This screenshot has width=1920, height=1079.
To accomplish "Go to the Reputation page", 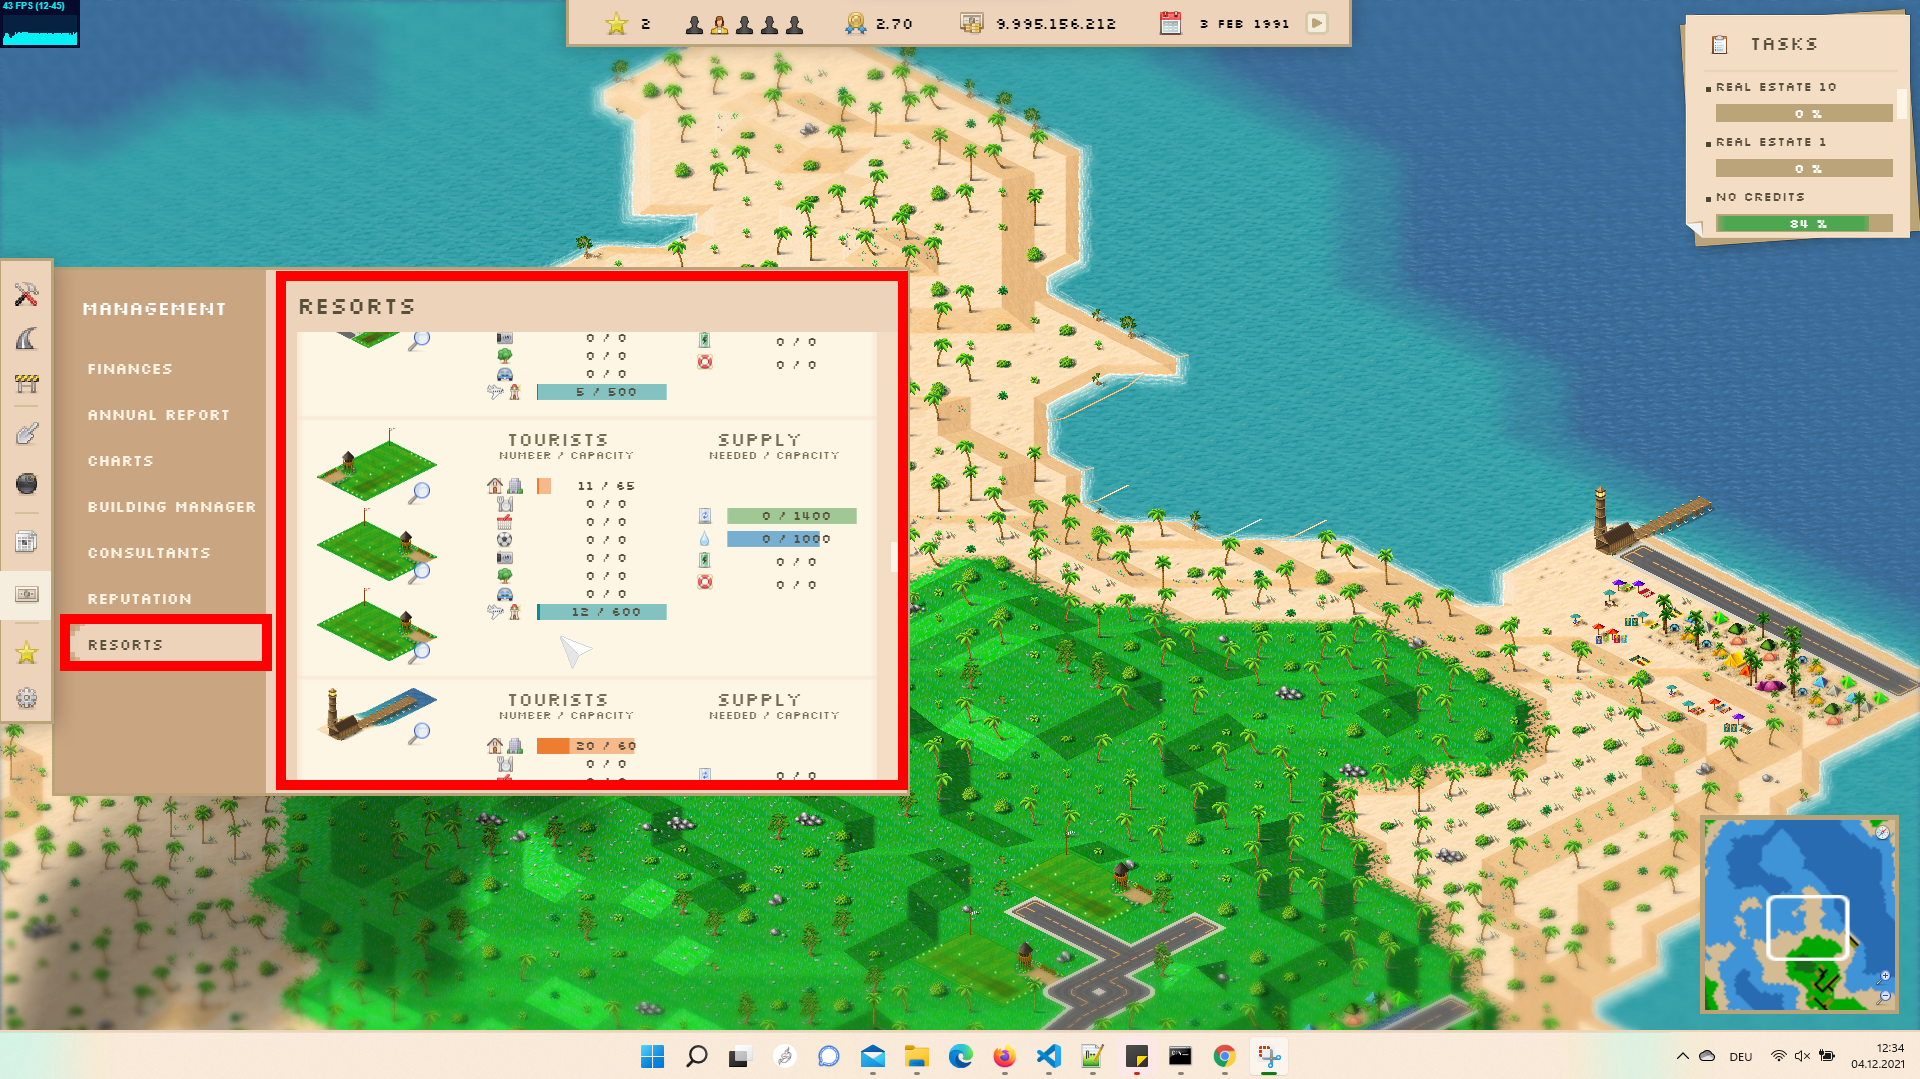I will [140, 599].
